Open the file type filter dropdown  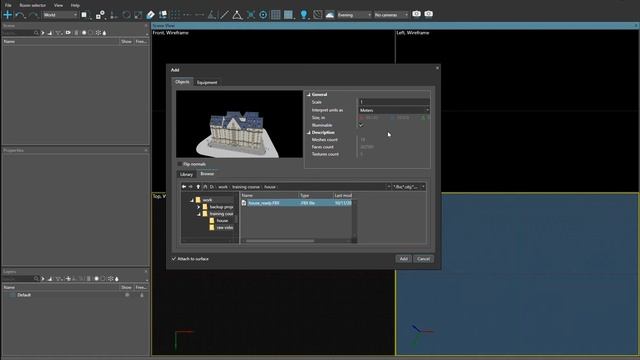(x=409, y=187)
